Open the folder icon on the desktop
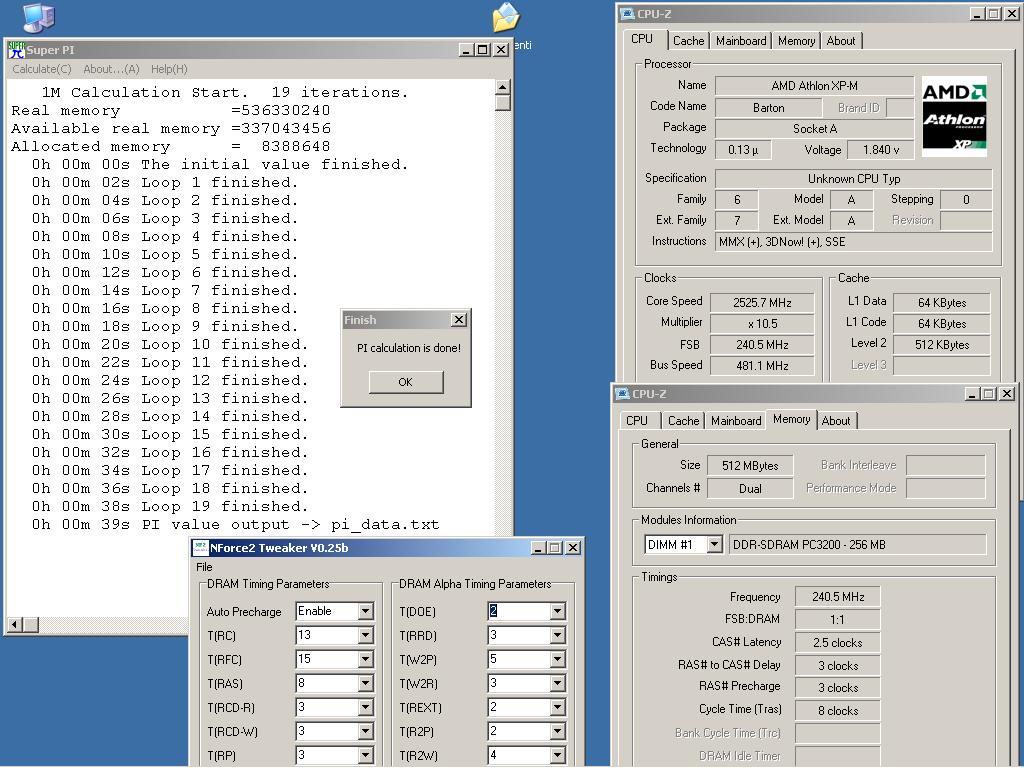This screenshot has height=768, width=1024. (506, 18)
